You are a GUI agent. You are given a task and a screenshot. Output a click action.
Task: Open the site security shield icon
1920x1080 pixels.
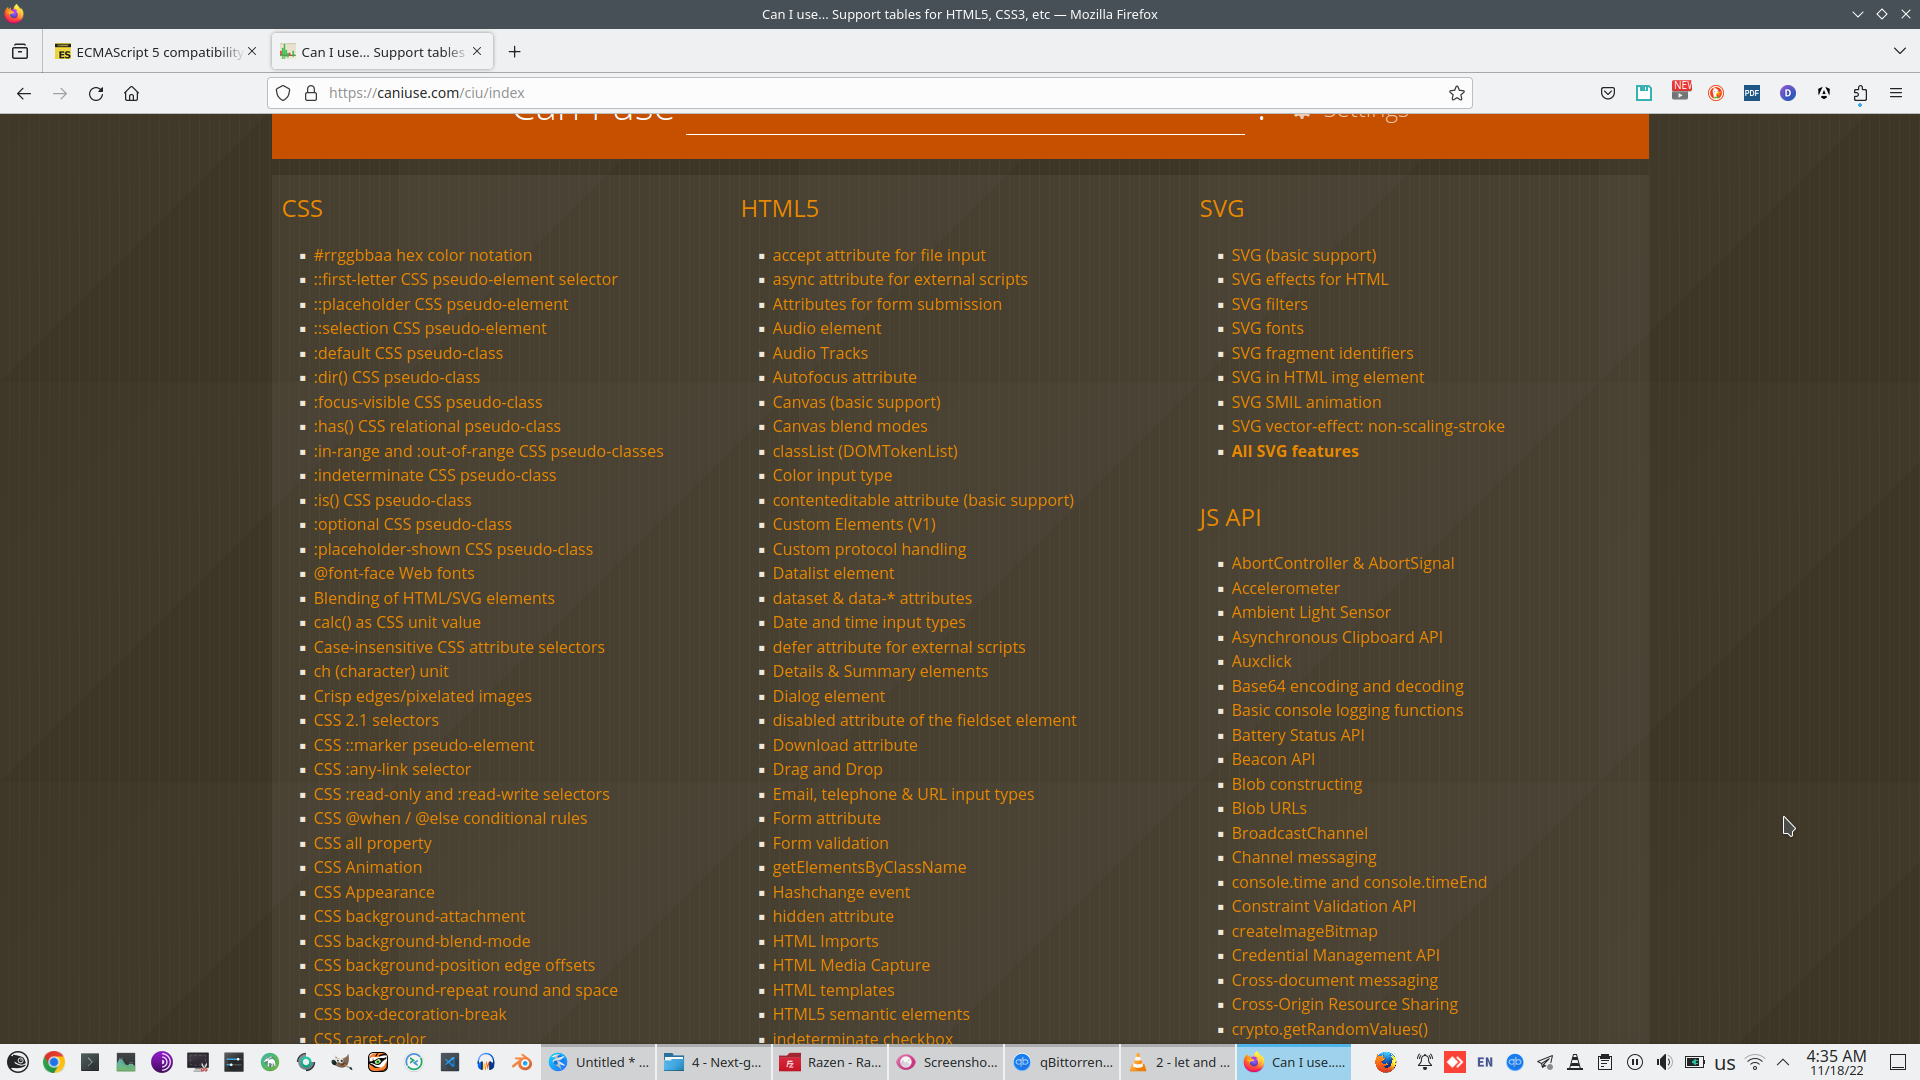[283, 93]
